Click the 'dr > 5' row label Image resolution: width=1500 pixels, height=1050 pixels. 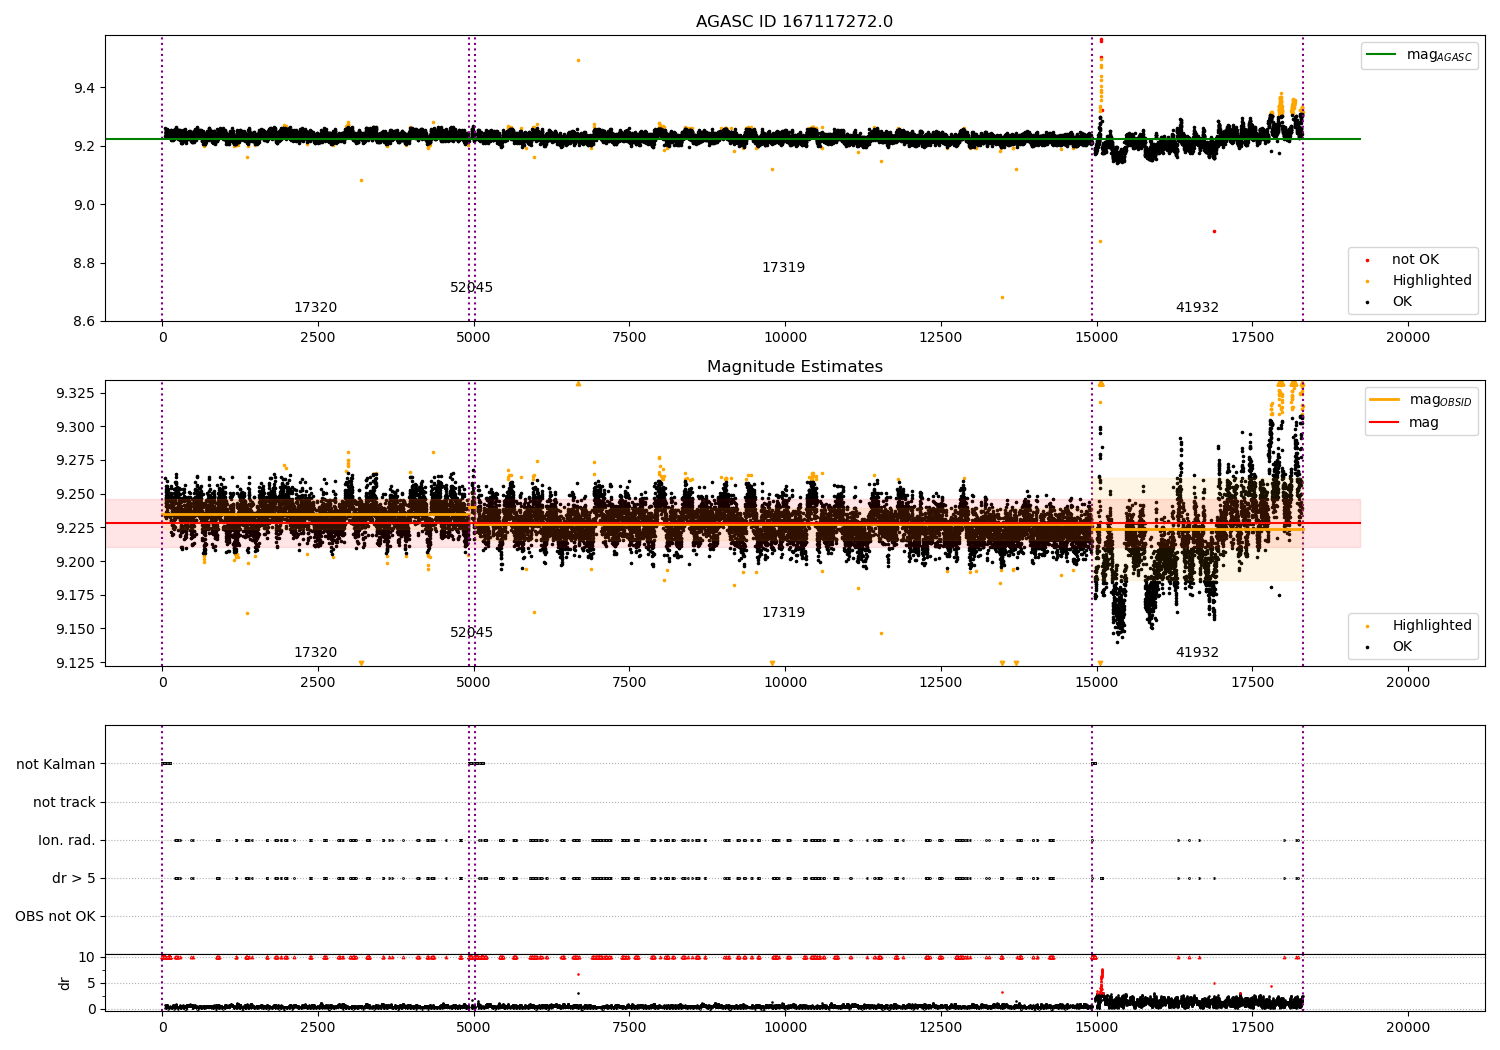[74, 879]
